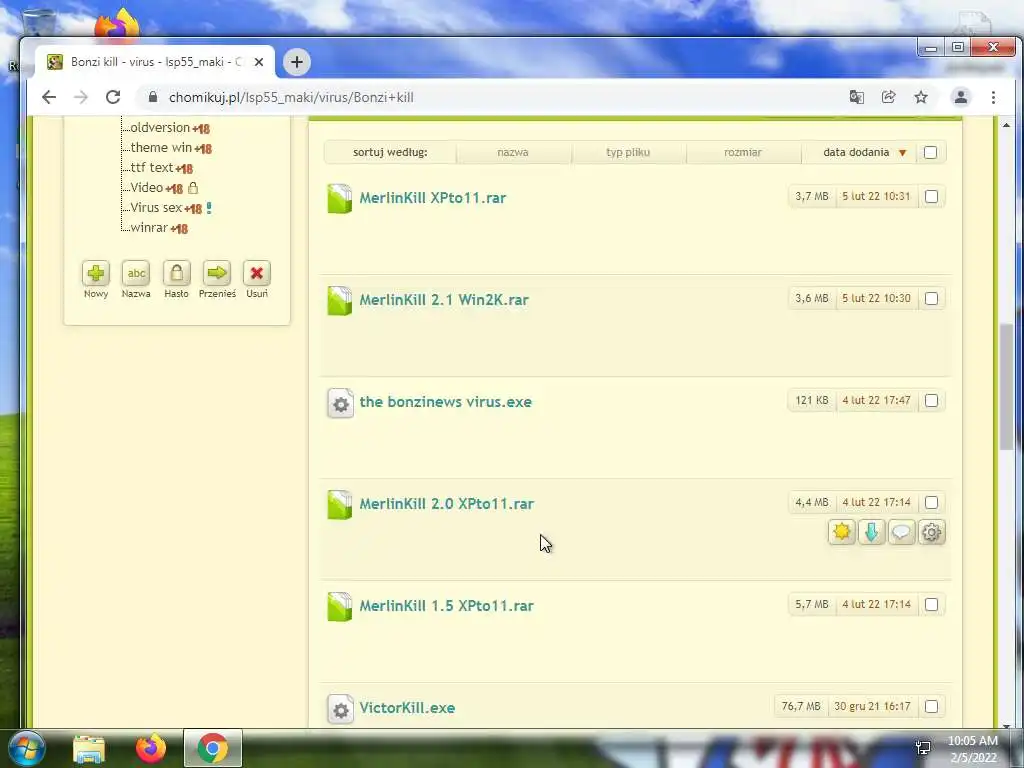Check the box for MerlinKill 2.1 Win2K.rar
The height and width of the screenshot is (768, 1024).
coord(932,298)
